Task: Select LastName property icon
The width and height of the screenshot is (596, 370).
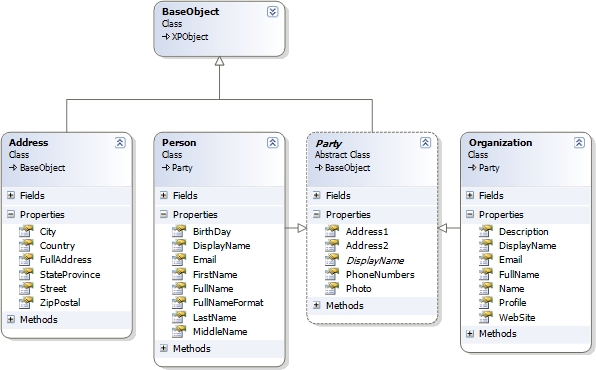Action: [x=179, y=317]
